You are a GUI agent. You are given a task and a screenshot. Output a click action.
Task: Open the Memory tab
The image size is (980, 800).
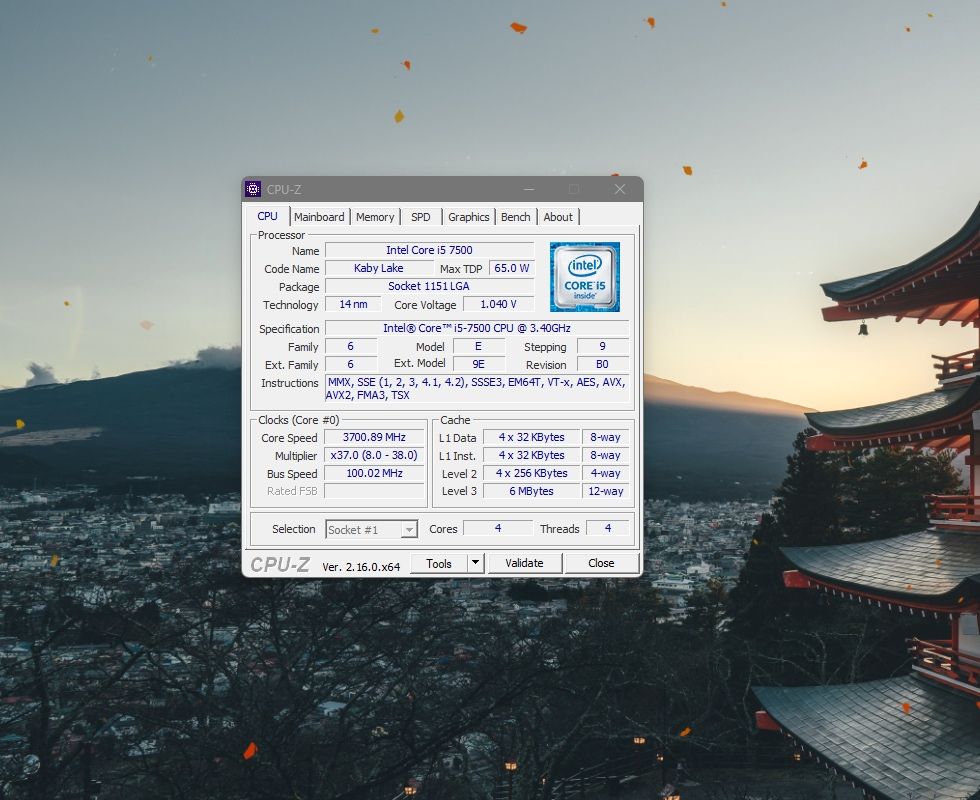point(375,217)
